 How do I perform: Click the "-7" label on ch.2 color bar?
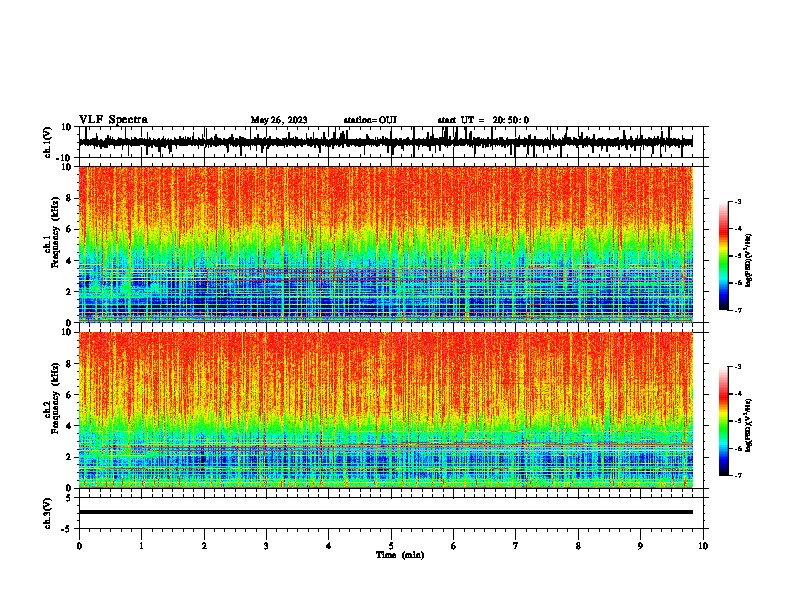tap(737, 475)
